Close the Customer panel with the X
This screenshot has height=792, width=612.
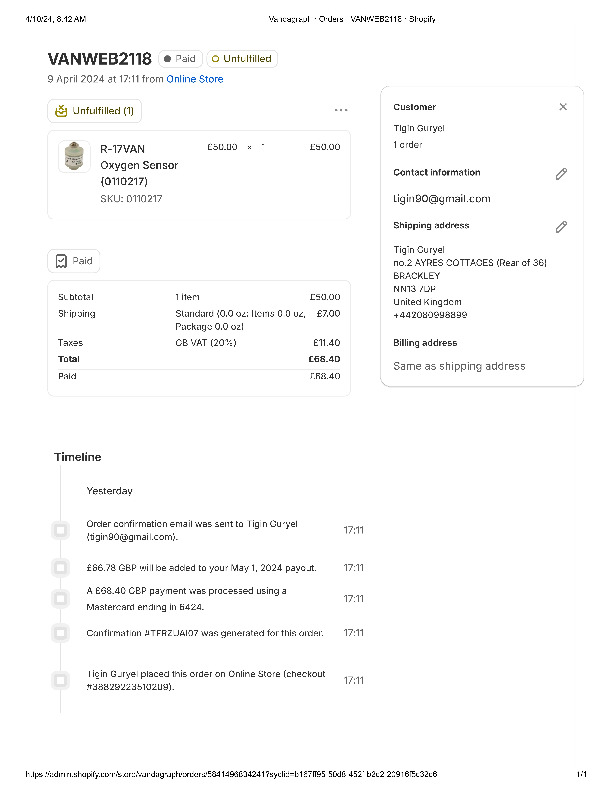coord(563,107)
